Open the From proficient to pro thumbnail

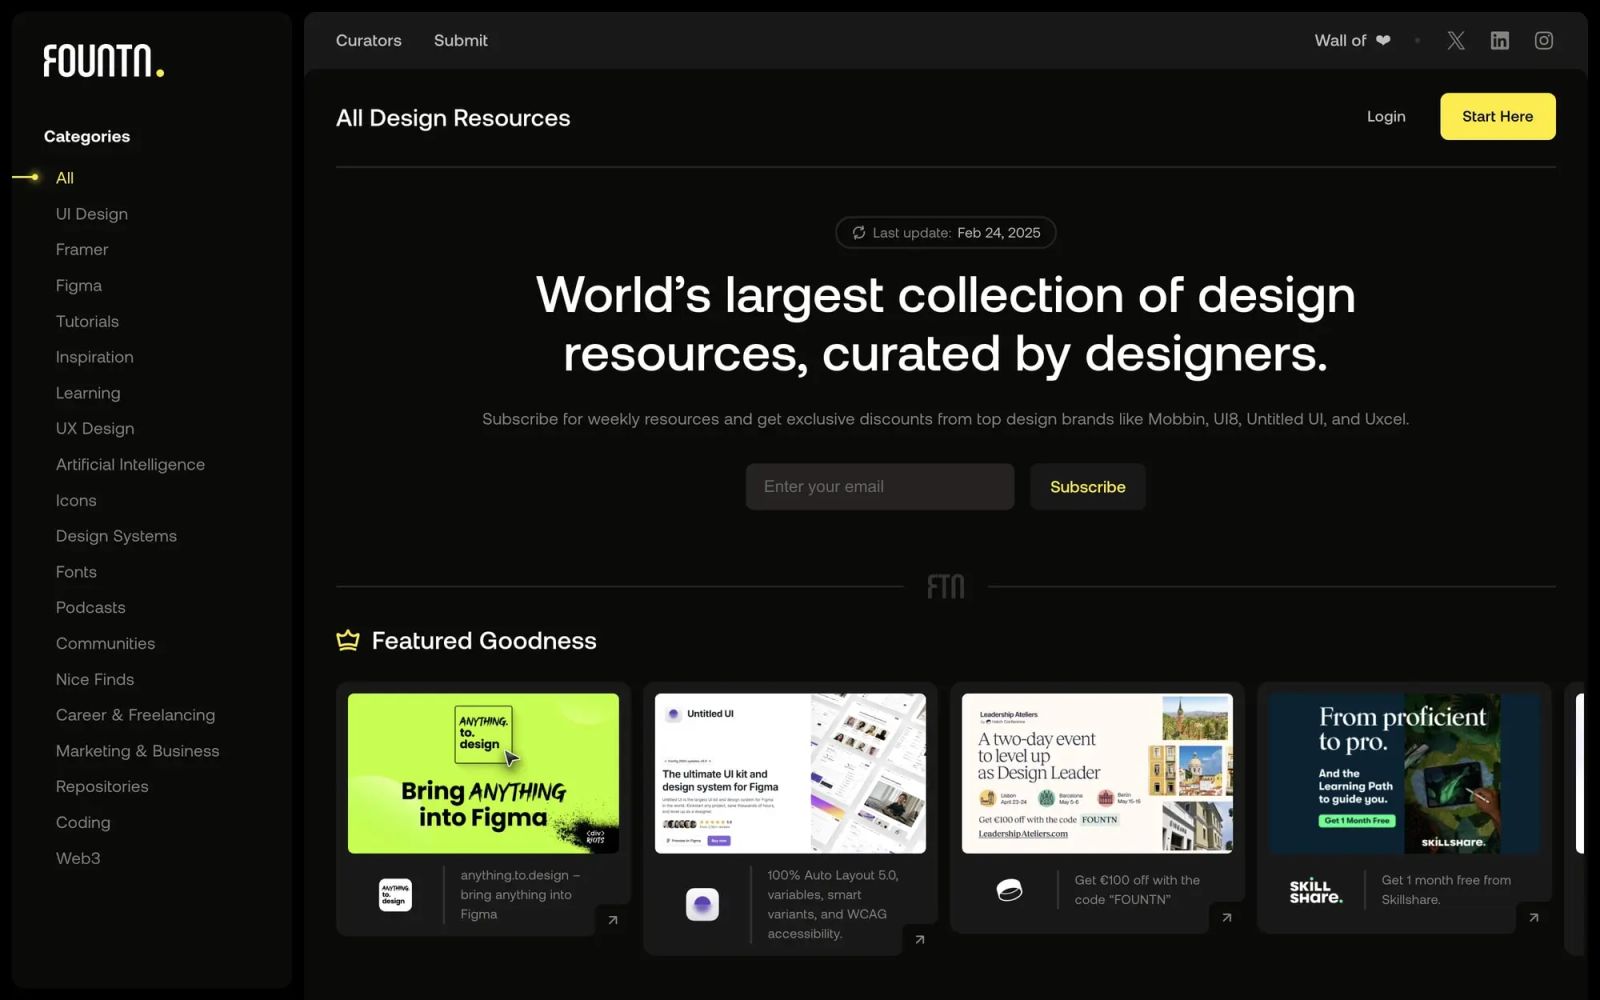tap(1404, 773)
